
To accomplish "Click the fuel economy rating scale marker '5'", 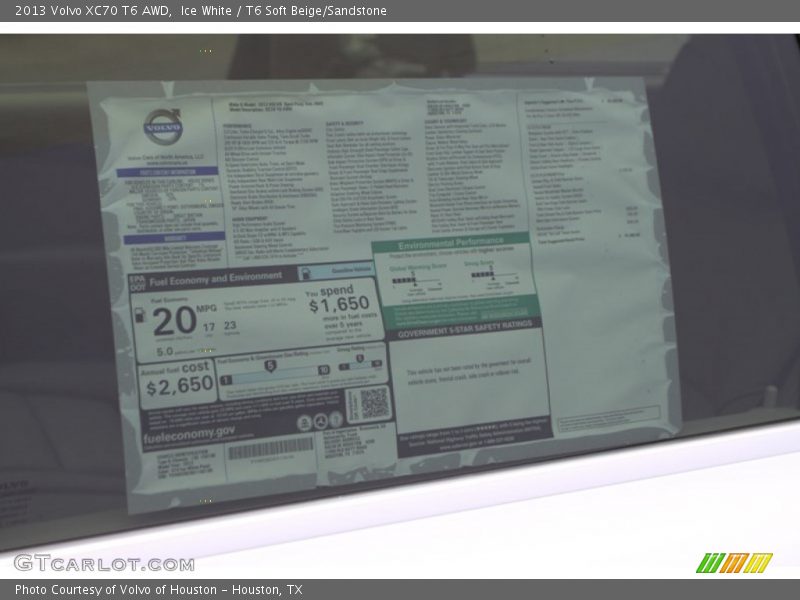I will click(x=270, y=366).
